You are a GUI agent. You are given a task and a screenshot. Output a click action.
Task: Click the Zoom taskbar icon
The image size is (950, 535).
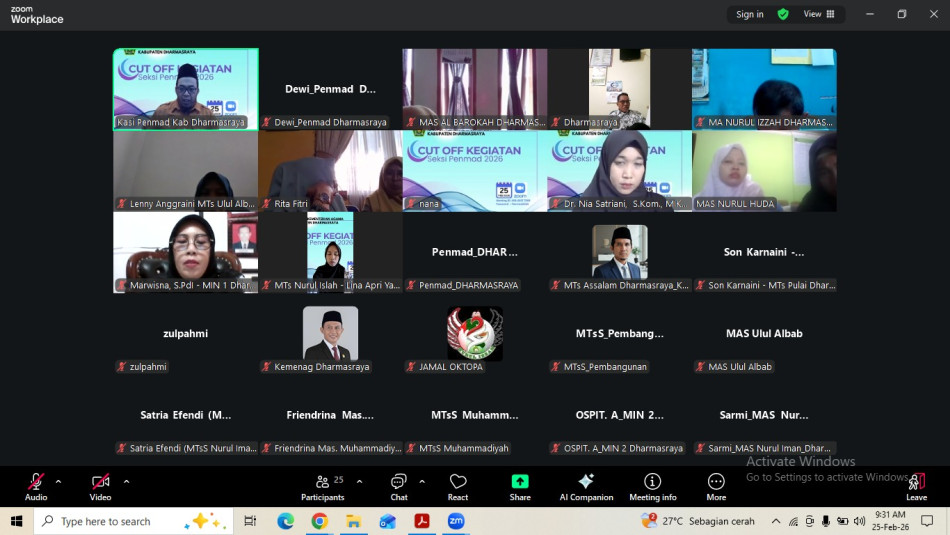point(456,521)
